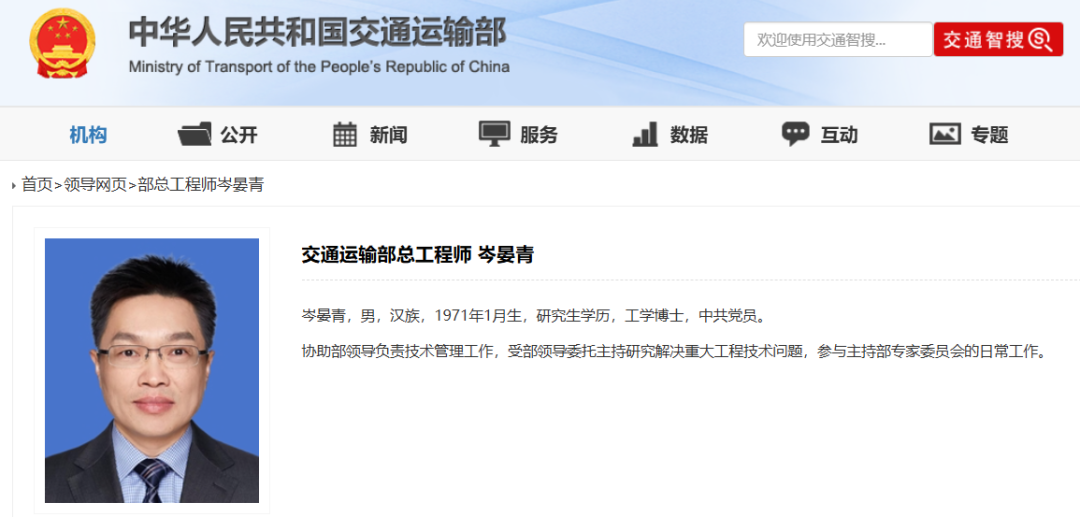Viewport: 1080px width, 517px height.
Task: Focus the 欢迎使用交通智搜 search field
Action: 838,40
